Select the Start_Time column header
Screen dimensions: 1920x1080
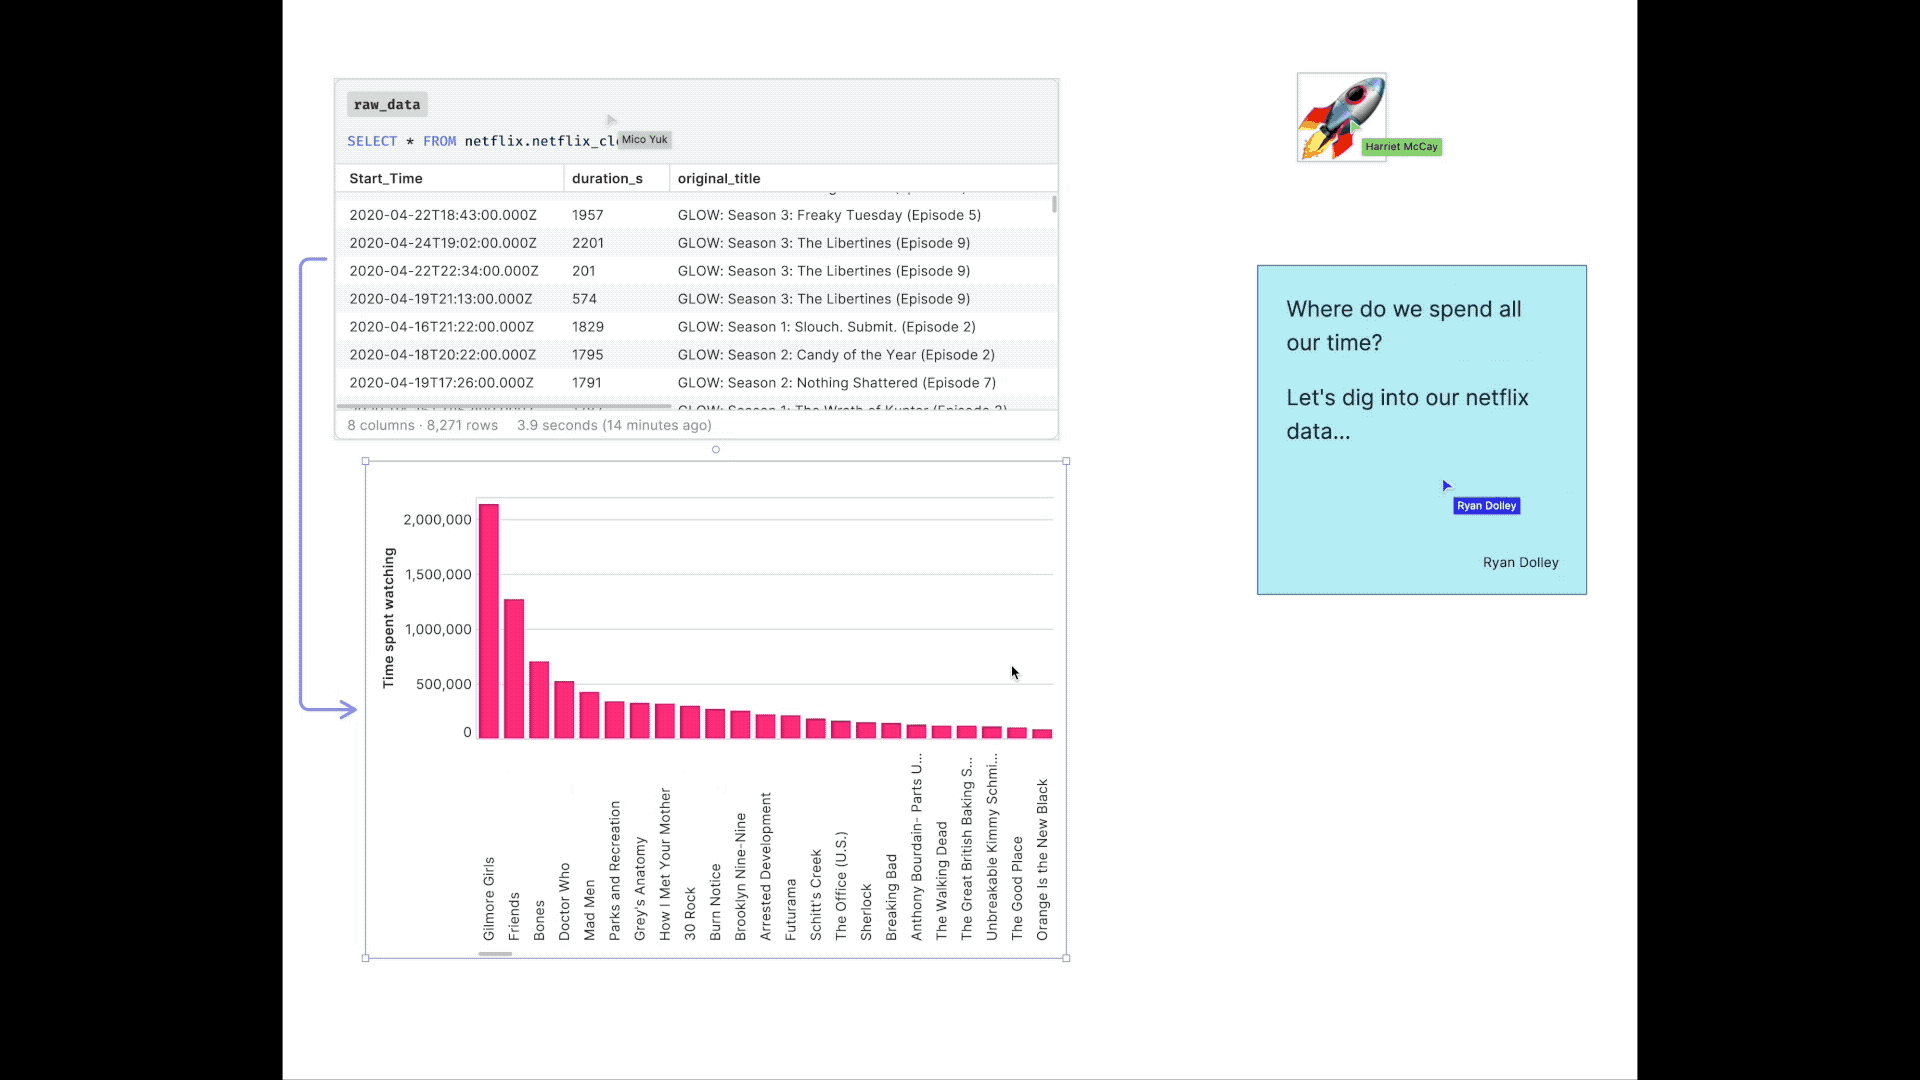click(386, 178)
